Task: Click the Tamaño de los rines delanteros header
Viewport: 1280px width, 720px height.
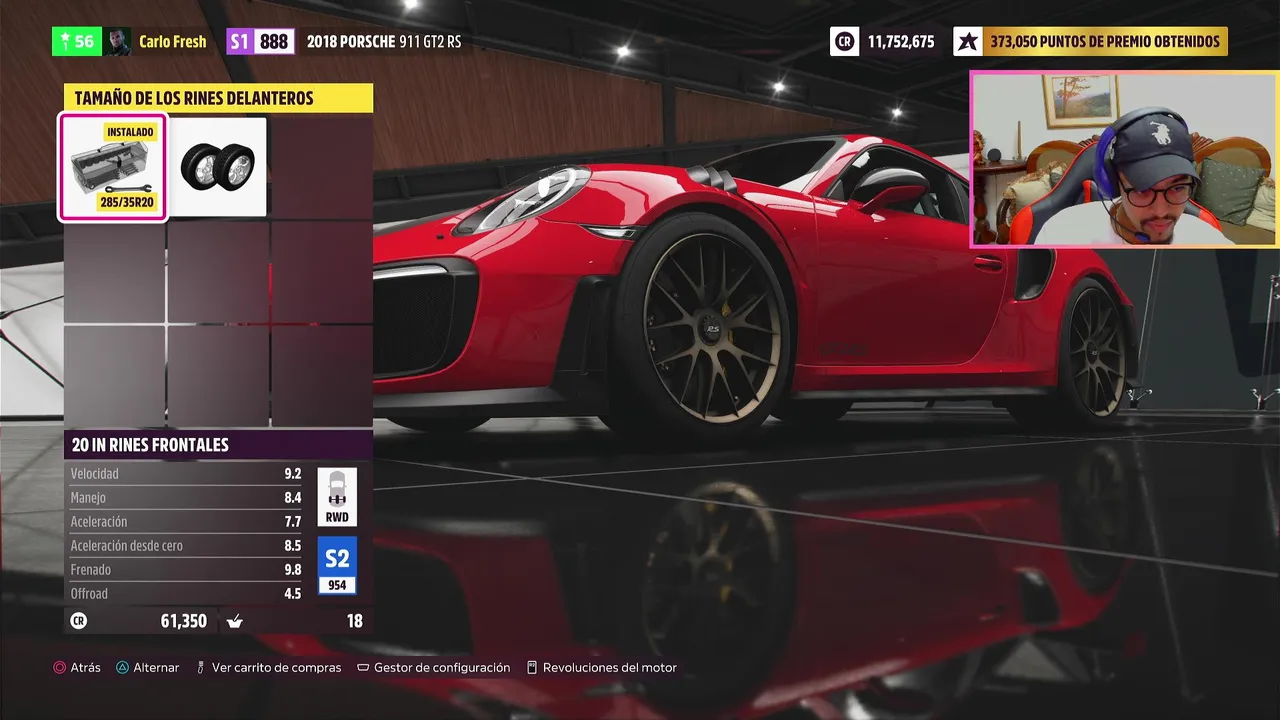Action: (218, 98)
